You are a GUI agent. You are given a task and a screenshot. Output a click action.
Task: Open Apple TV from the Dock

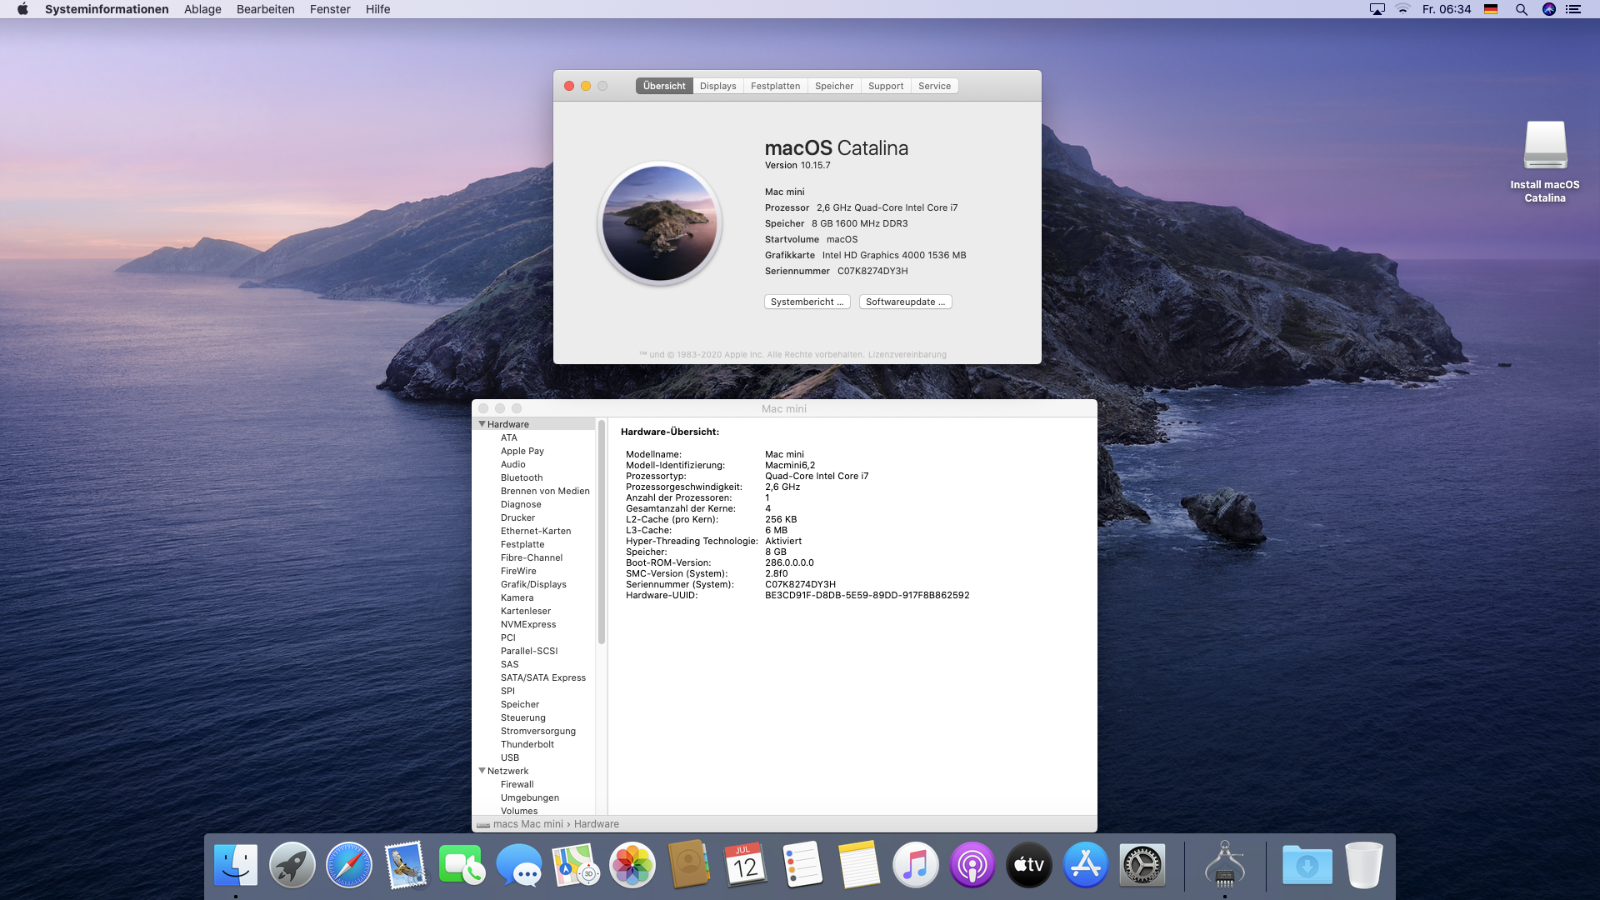[1029, 865]
